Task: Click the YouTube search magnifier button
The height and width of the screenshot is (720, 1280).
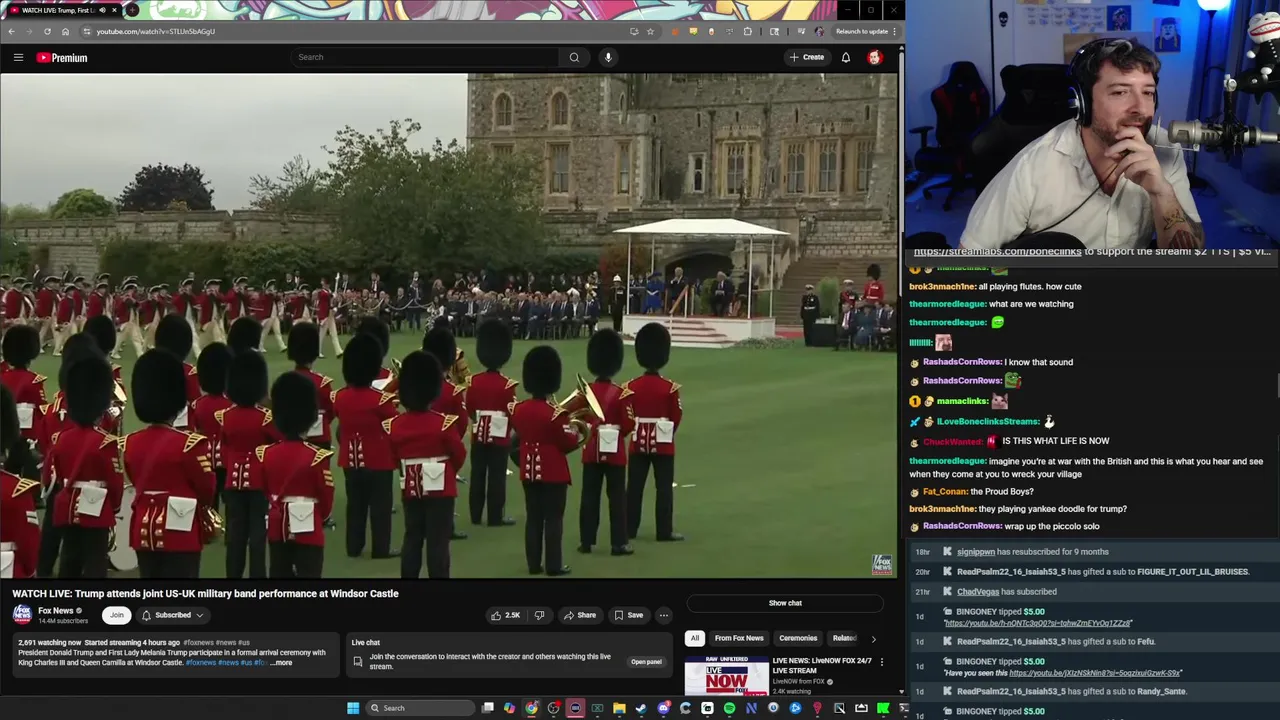Action: click(574, 57)
